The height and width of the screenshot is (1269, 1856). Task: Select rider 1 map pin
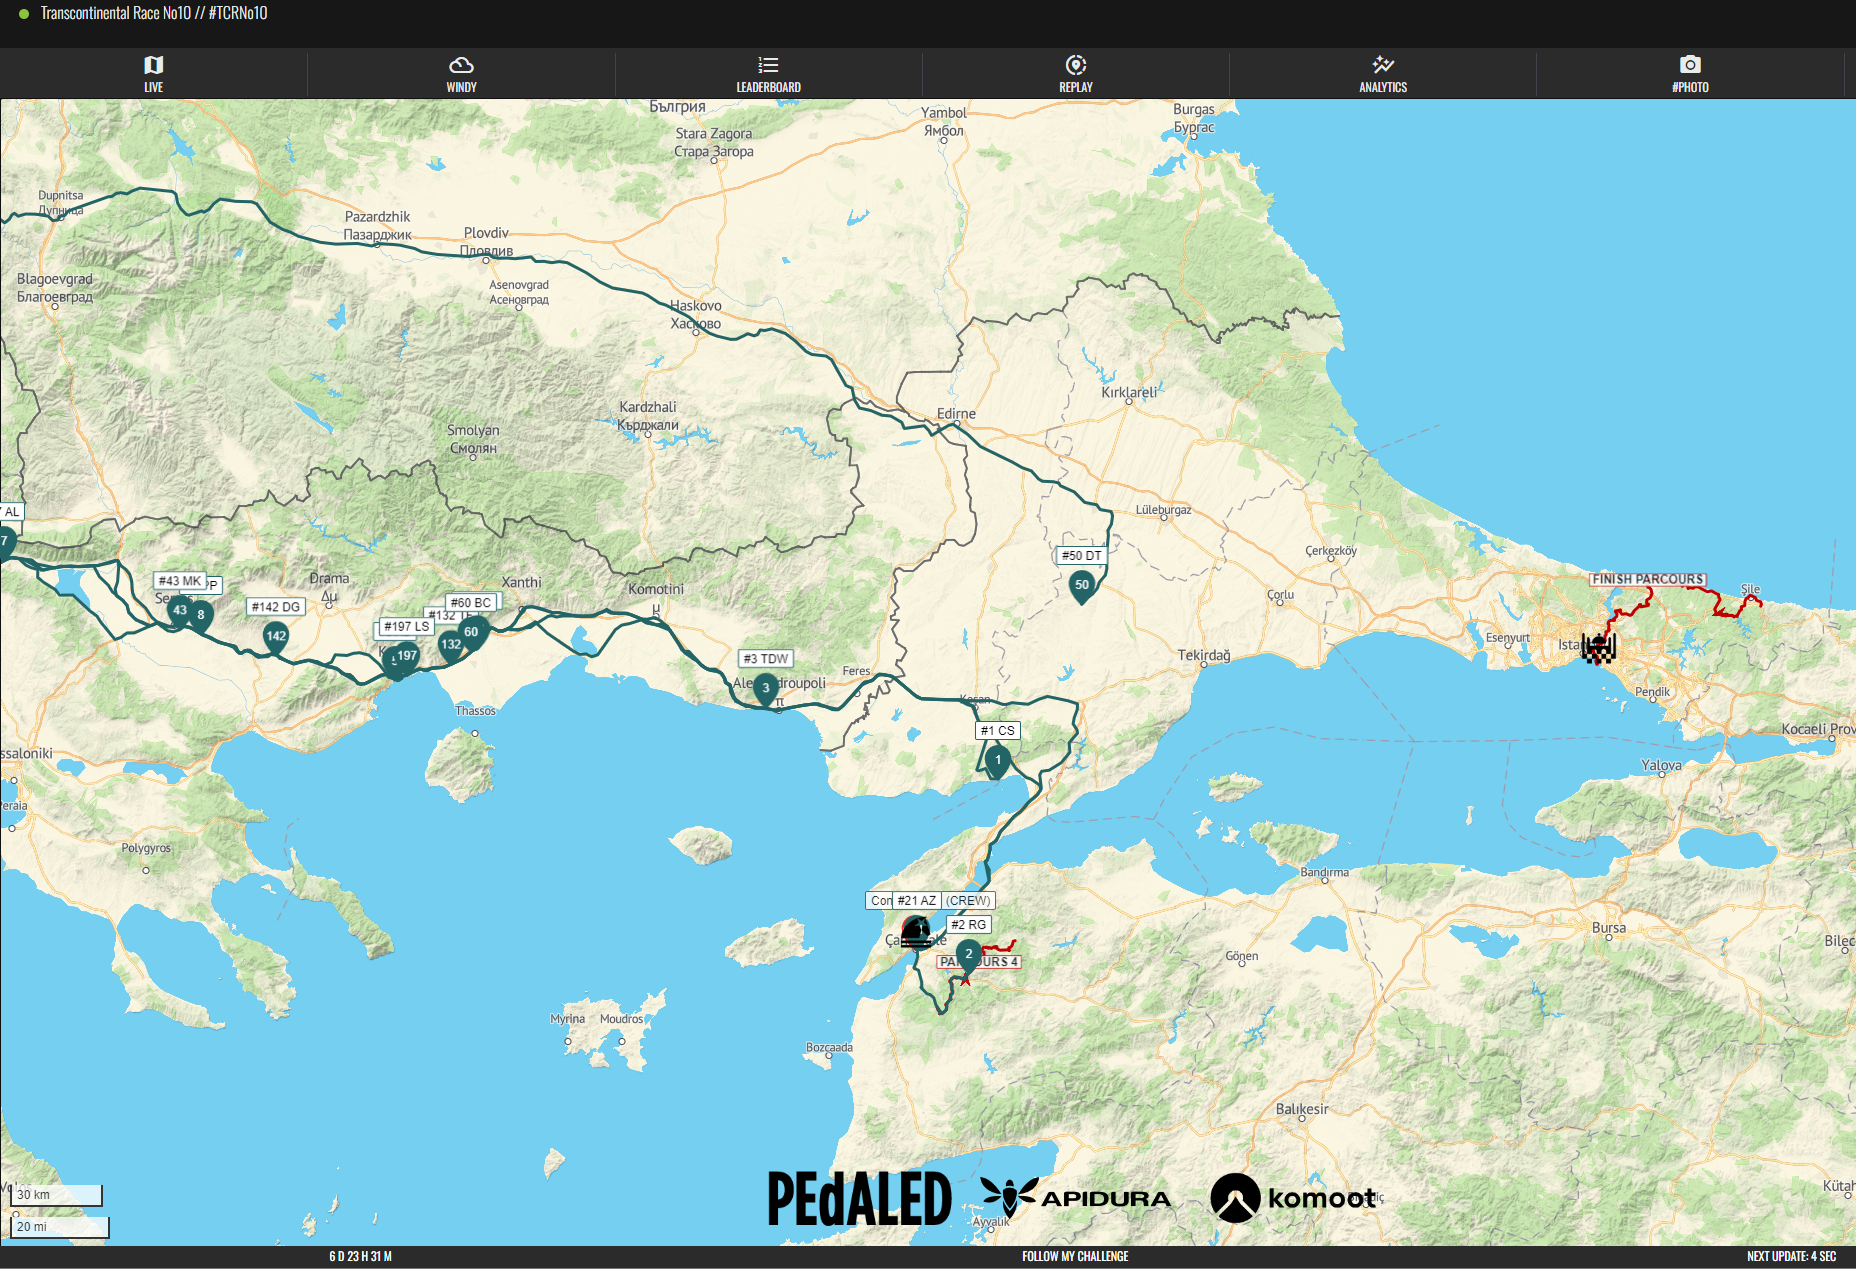(997, 762)
